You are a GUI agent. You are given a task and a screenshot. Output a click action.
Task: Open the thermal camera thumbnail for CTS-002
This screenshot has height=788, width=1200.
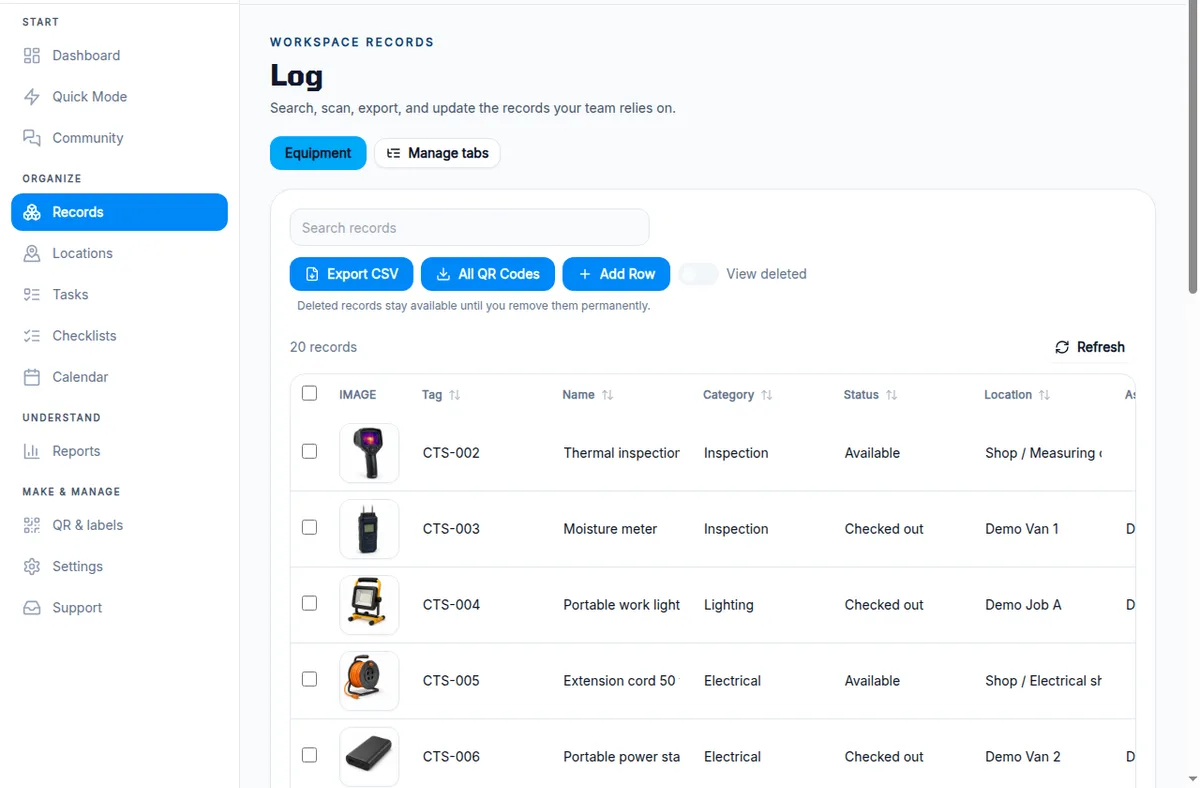coord(369,453)
